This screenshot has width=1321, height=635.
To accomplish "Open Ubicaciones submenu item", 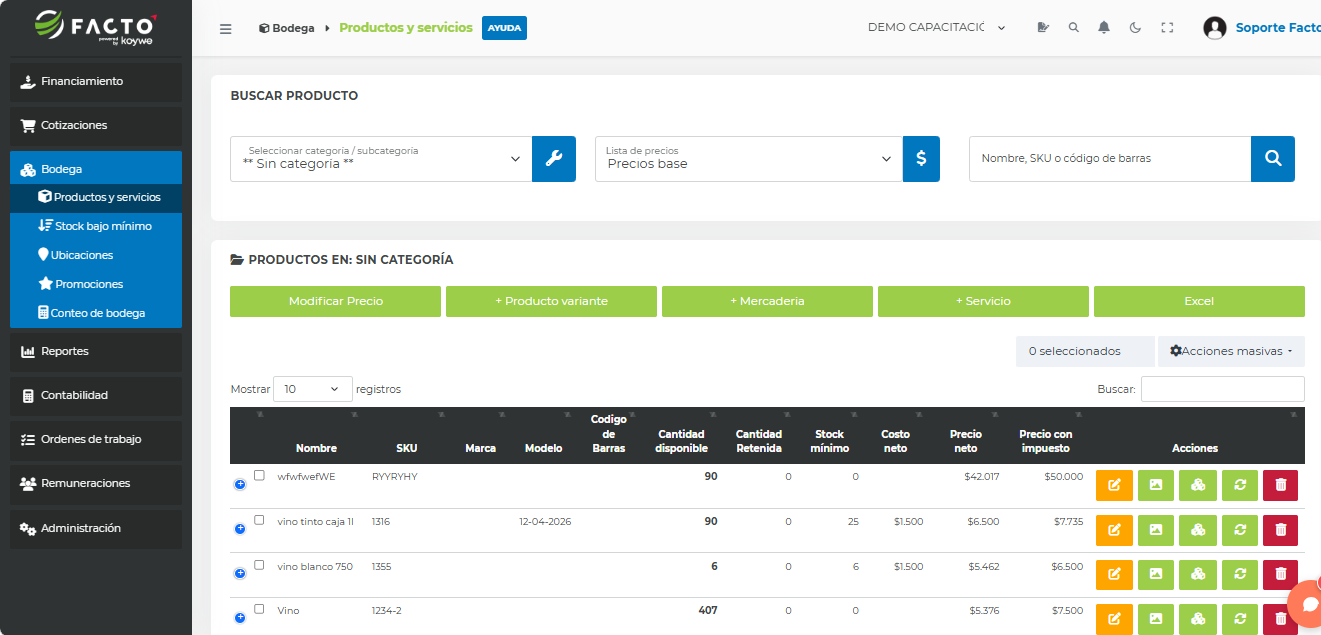I will [96, 255].
